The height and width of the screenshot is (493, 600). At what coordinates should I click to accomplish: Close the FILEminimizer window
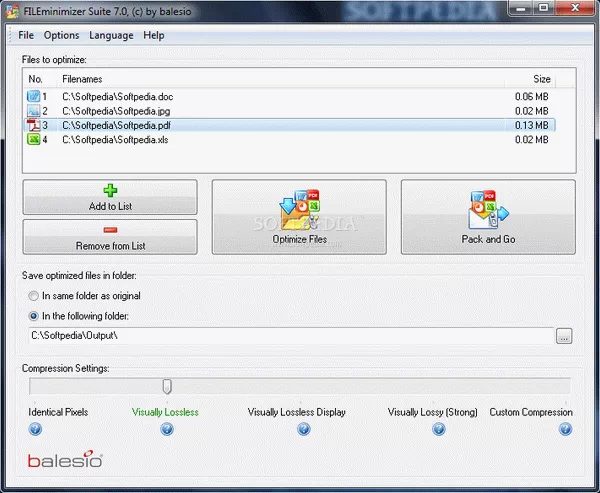(x=575, y=8)
